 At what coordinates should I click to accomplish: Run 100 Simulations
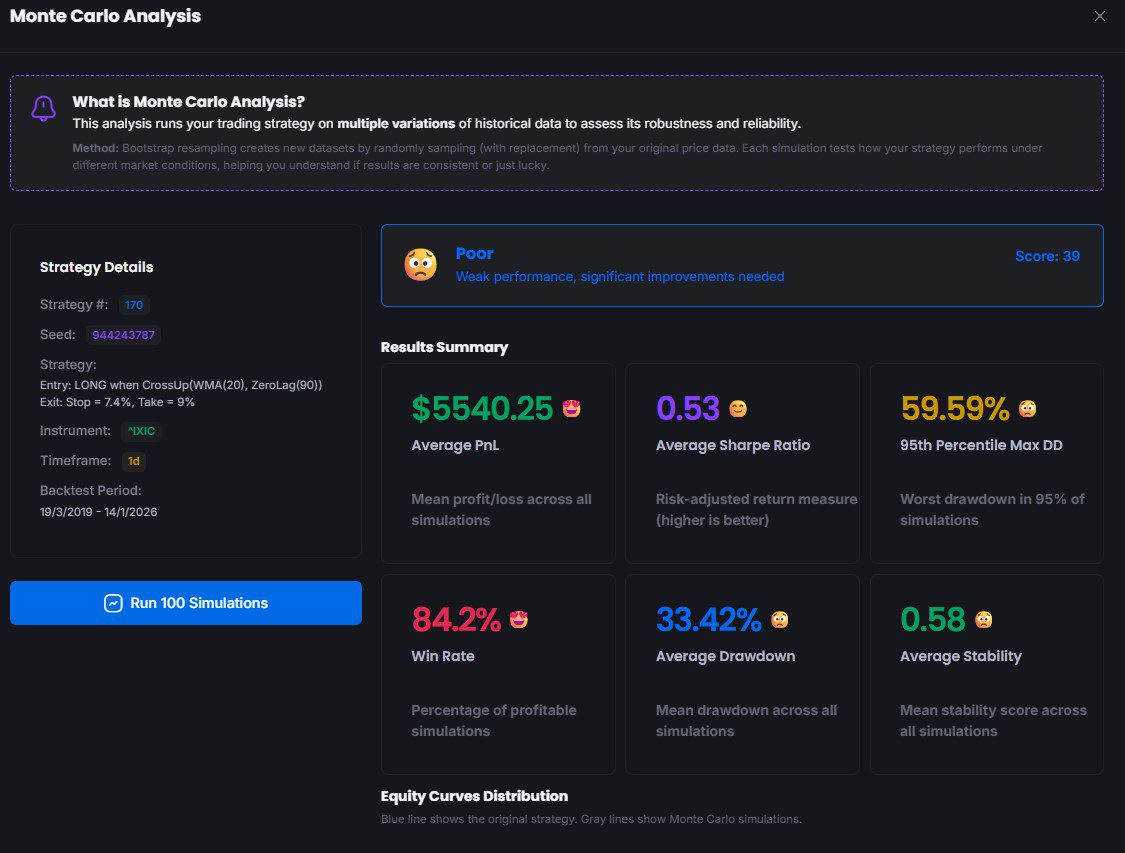(186, 603)
